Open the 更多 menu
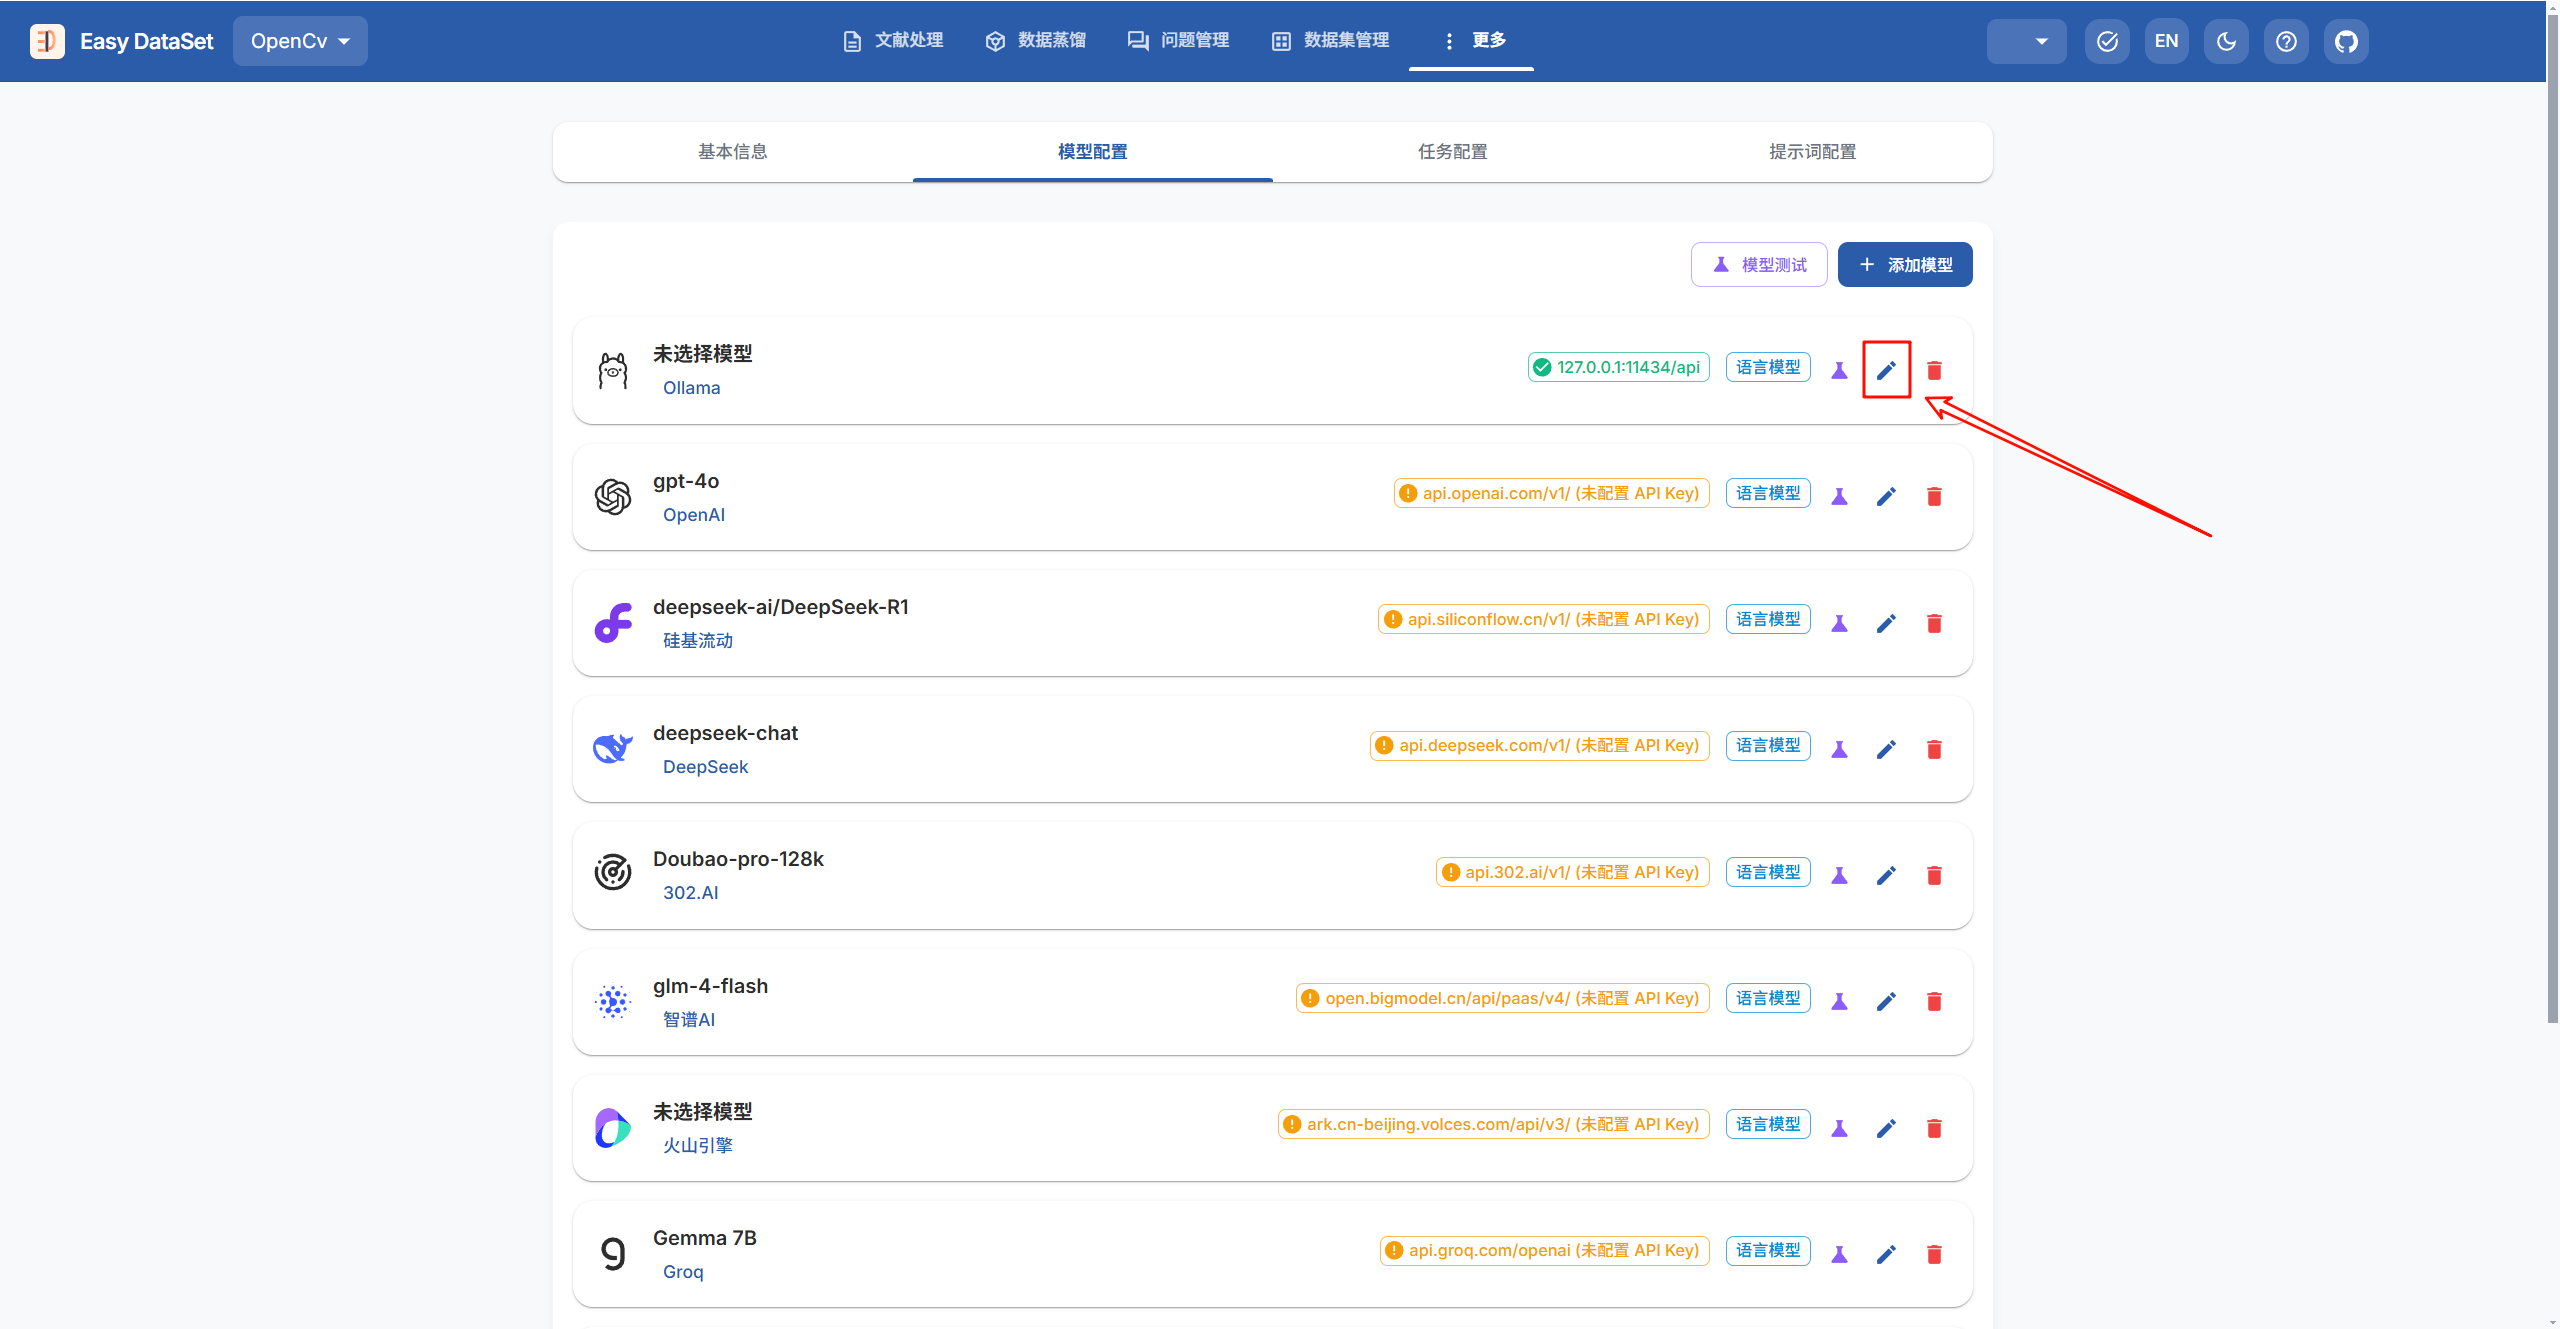 click(1472, 40)
